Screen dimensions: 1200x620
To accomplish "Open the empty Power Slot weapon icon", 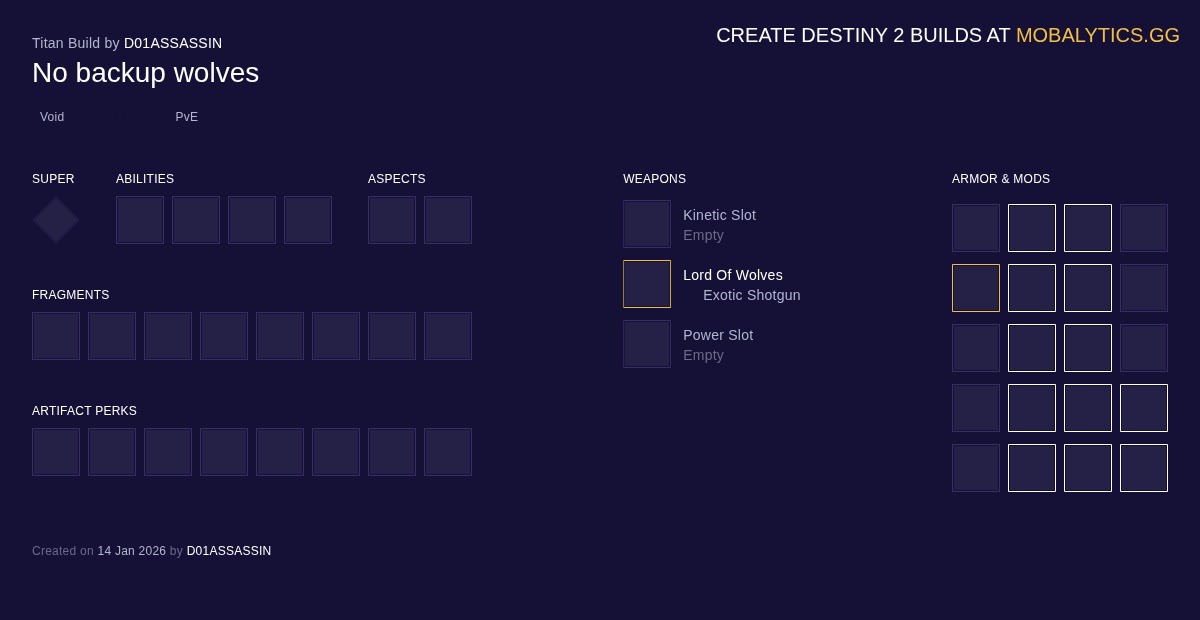I will [647, 344].
